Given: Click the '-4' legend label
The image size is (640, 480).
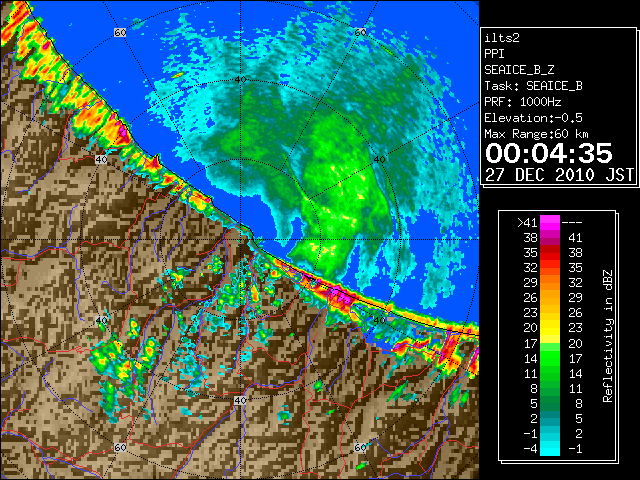Looking at the screenshot, I should click(x=530, y=449).
